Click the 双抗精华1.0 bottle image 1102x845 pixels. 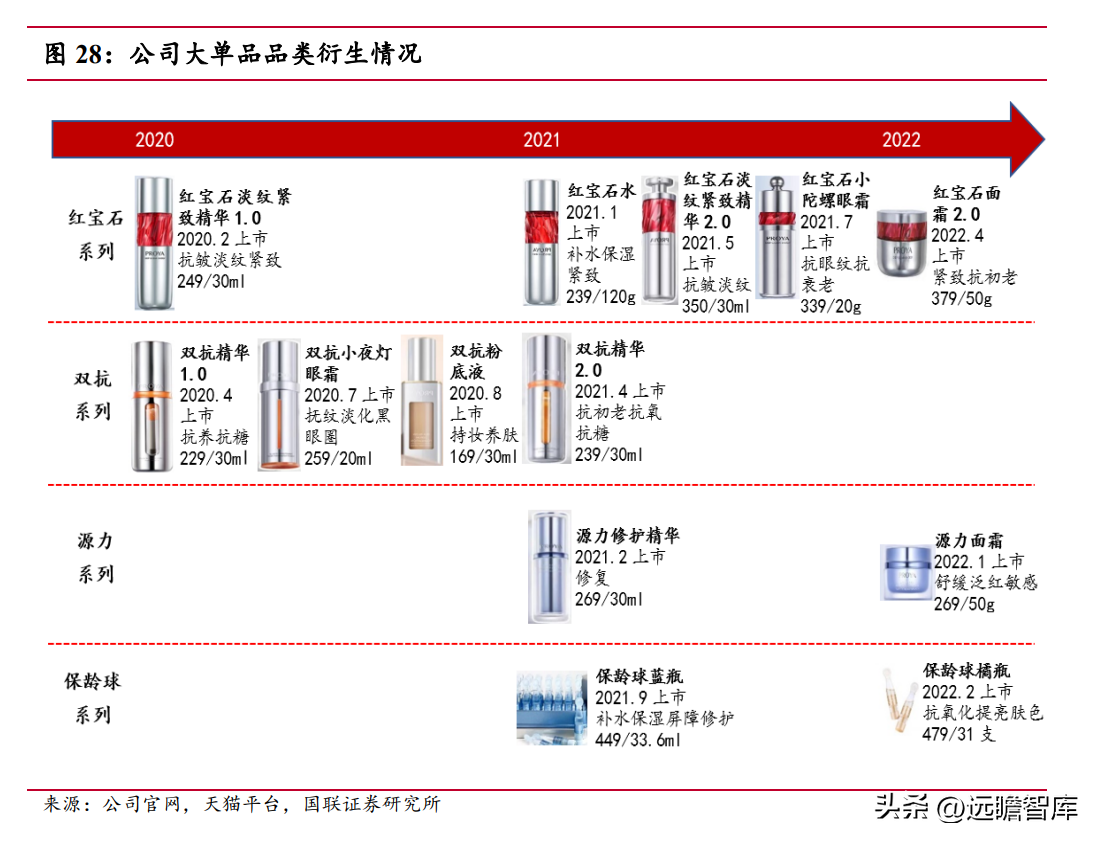[x=152, y=406]
